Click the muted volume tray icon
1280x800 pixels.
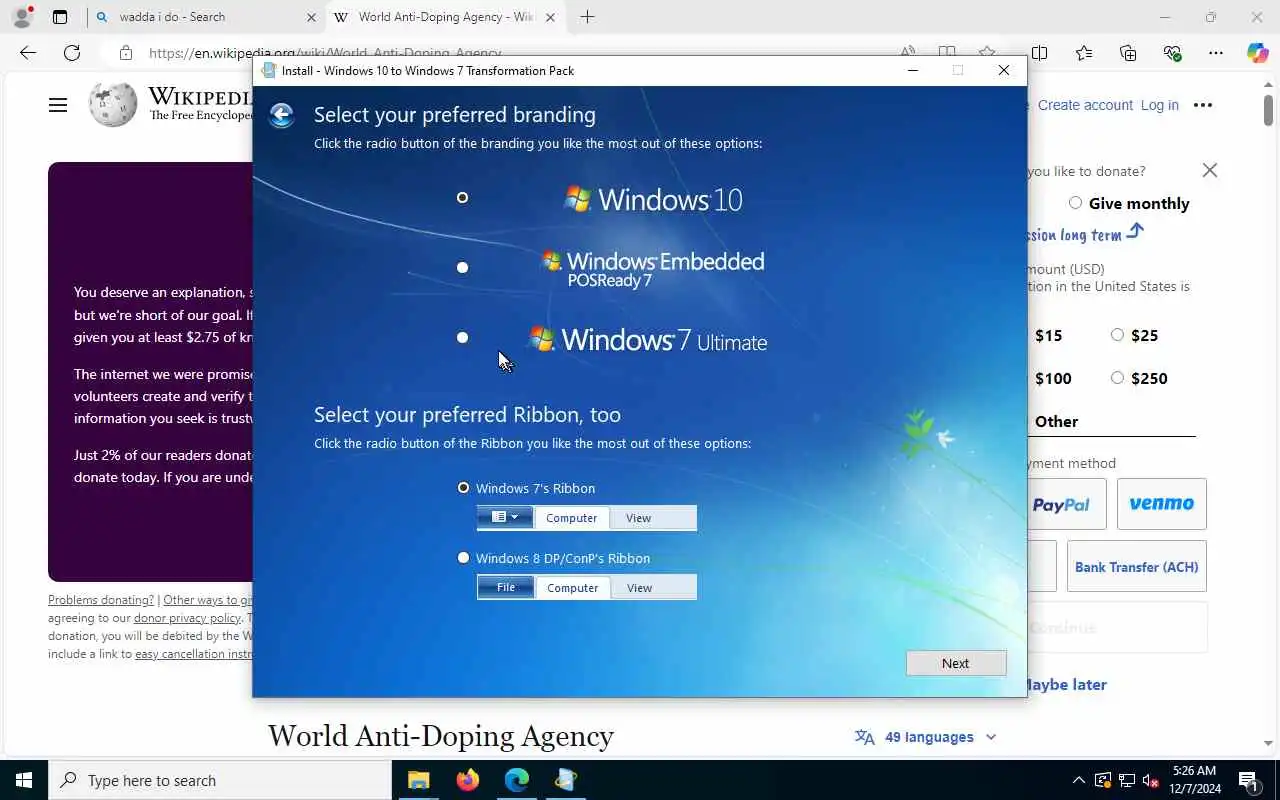click(x=1150, y=780)
